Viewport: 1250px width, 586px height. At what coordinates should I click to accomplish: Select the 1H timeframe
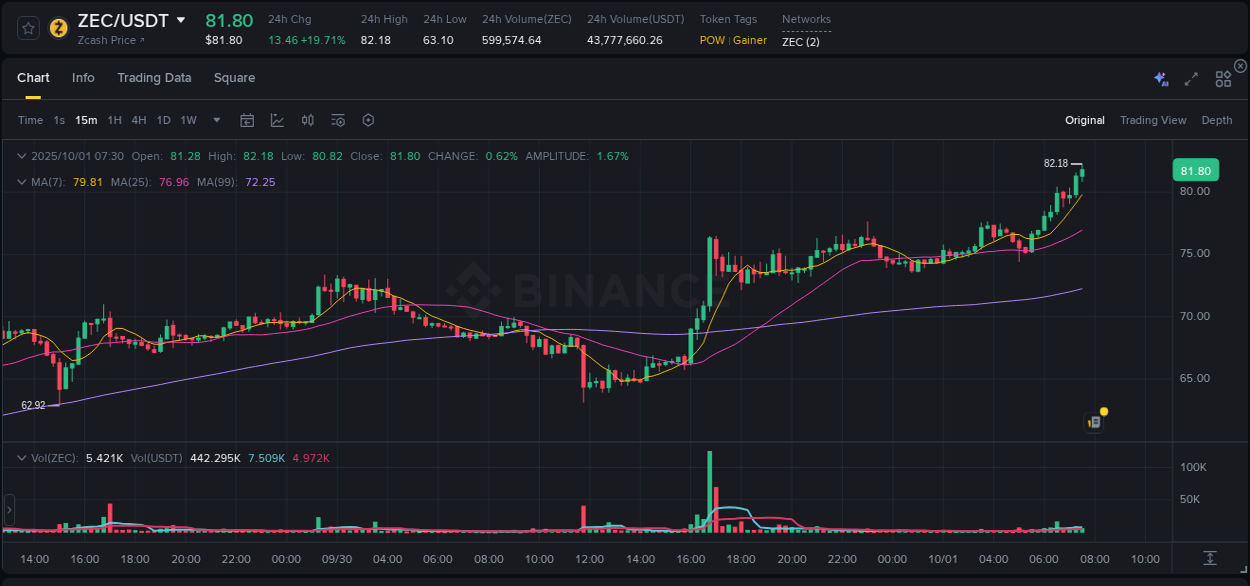click(114, 120)
